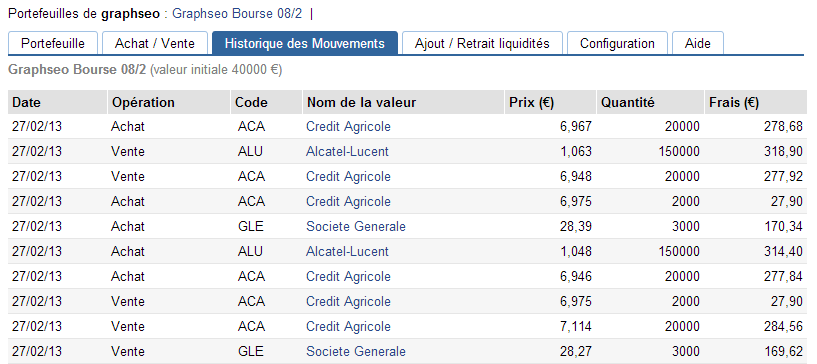Image resolution: width=817 pixels, height=364 pixels.
Task: Go to the Configuration tab
Action: tap(617, 43)
